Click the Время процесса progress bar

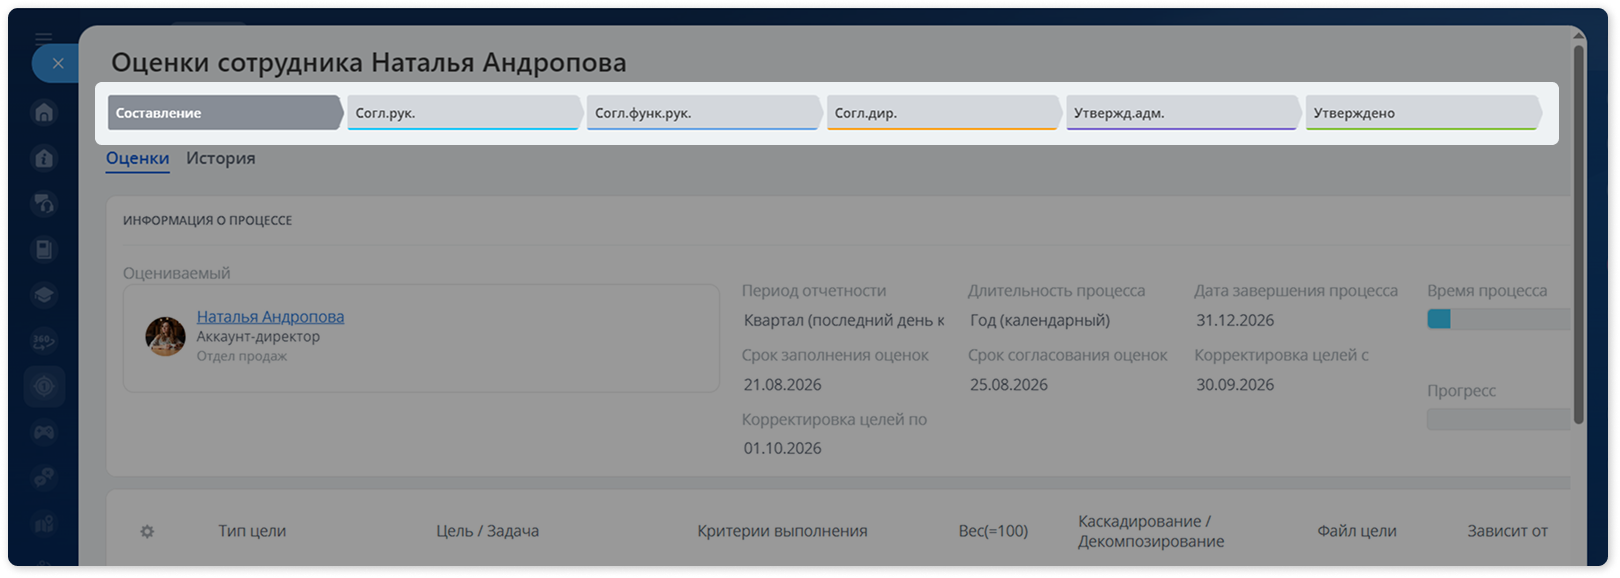pyautogui.click(x=1498, y=319)
